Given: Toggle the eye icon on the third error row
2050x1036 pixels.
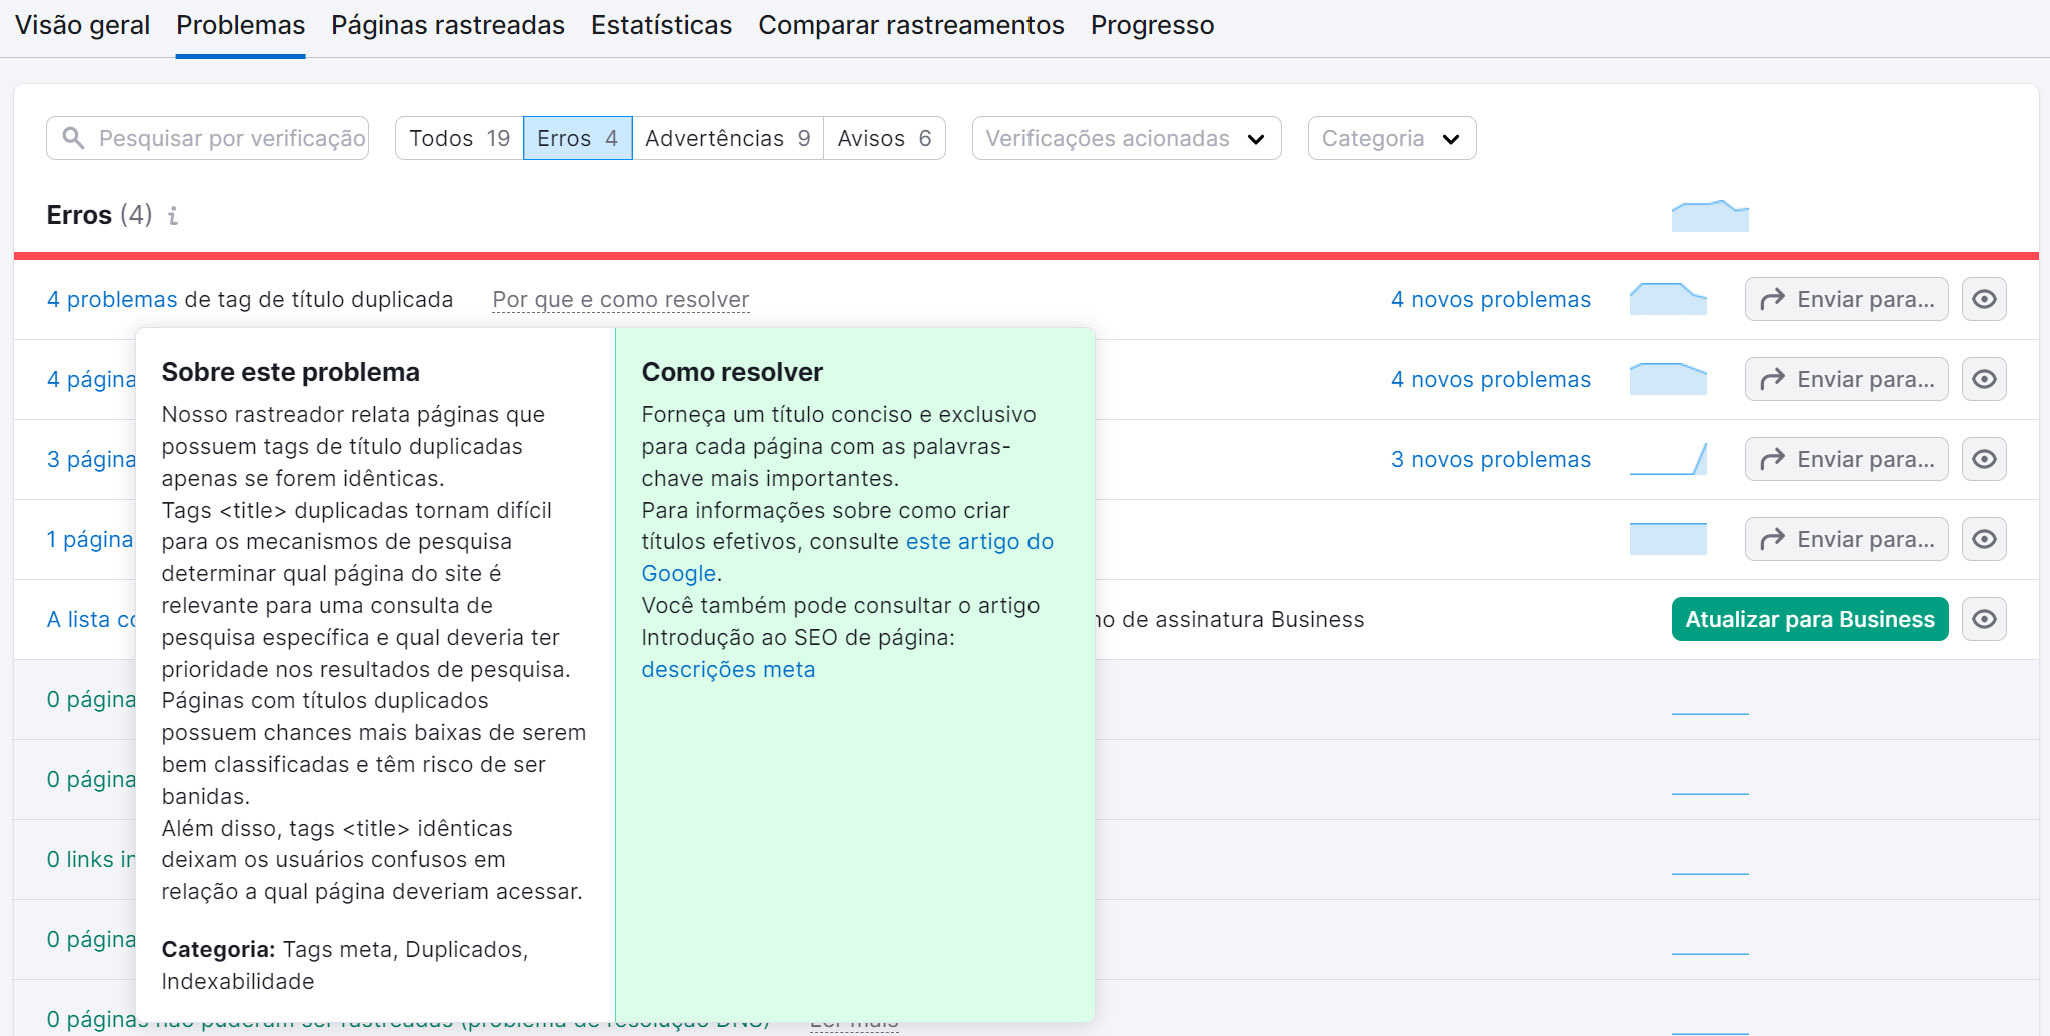Looking at the screenshot, I should pos(1985,459).
